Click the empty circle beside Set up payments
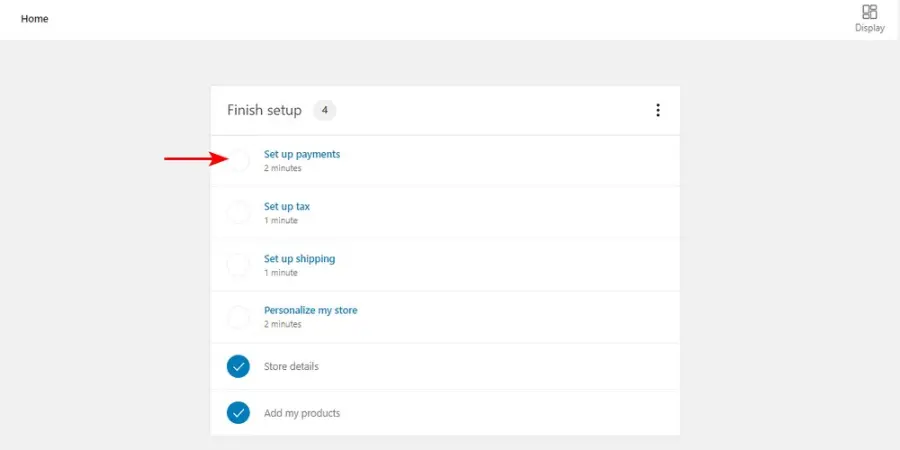 click(238, 160)
